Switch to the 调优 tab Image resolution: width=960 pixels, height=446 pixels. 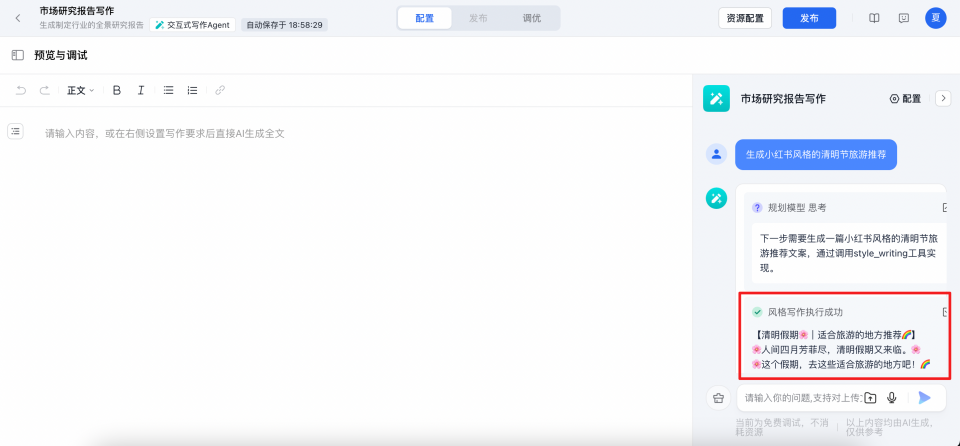tap(531, 18)
